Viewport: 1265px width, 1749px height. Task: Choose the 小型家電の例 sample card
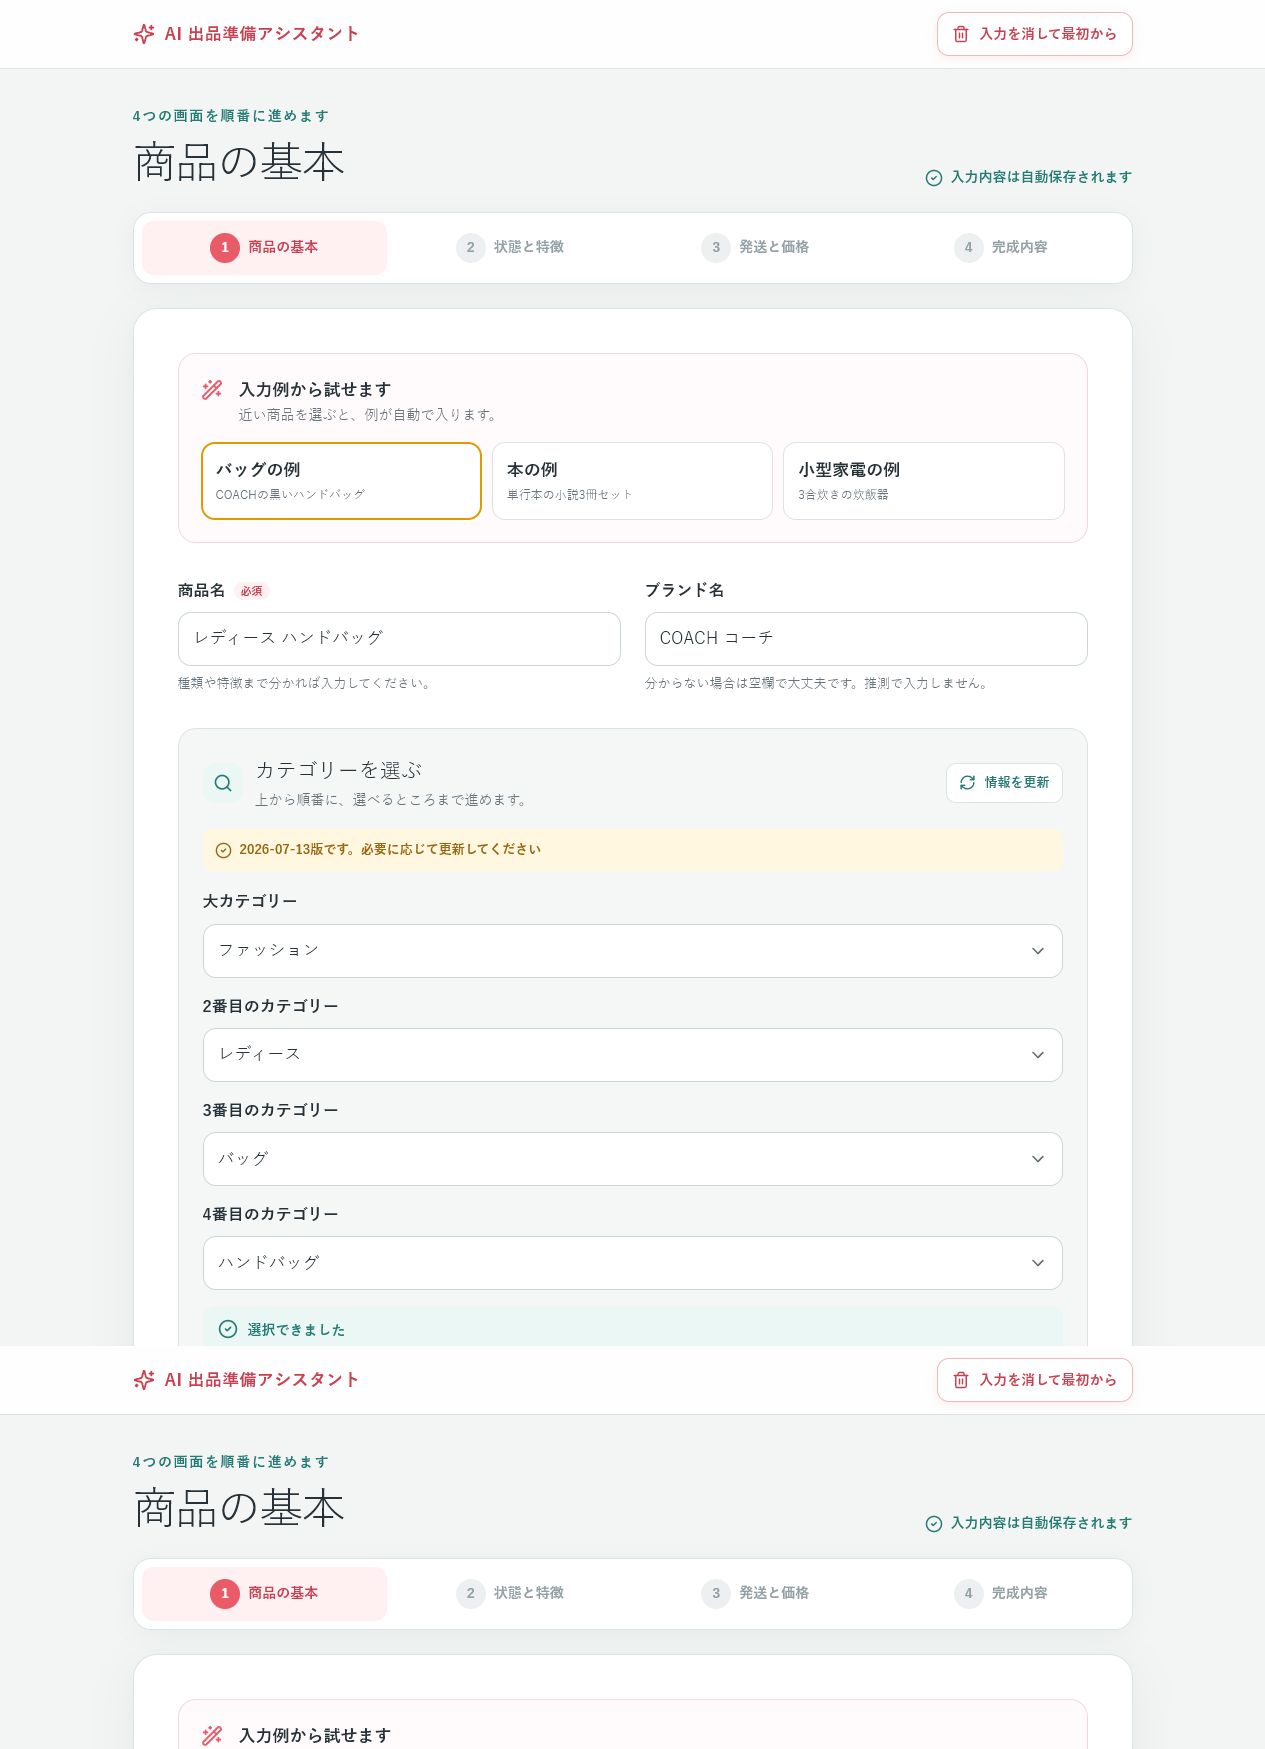tap(923, 481)
